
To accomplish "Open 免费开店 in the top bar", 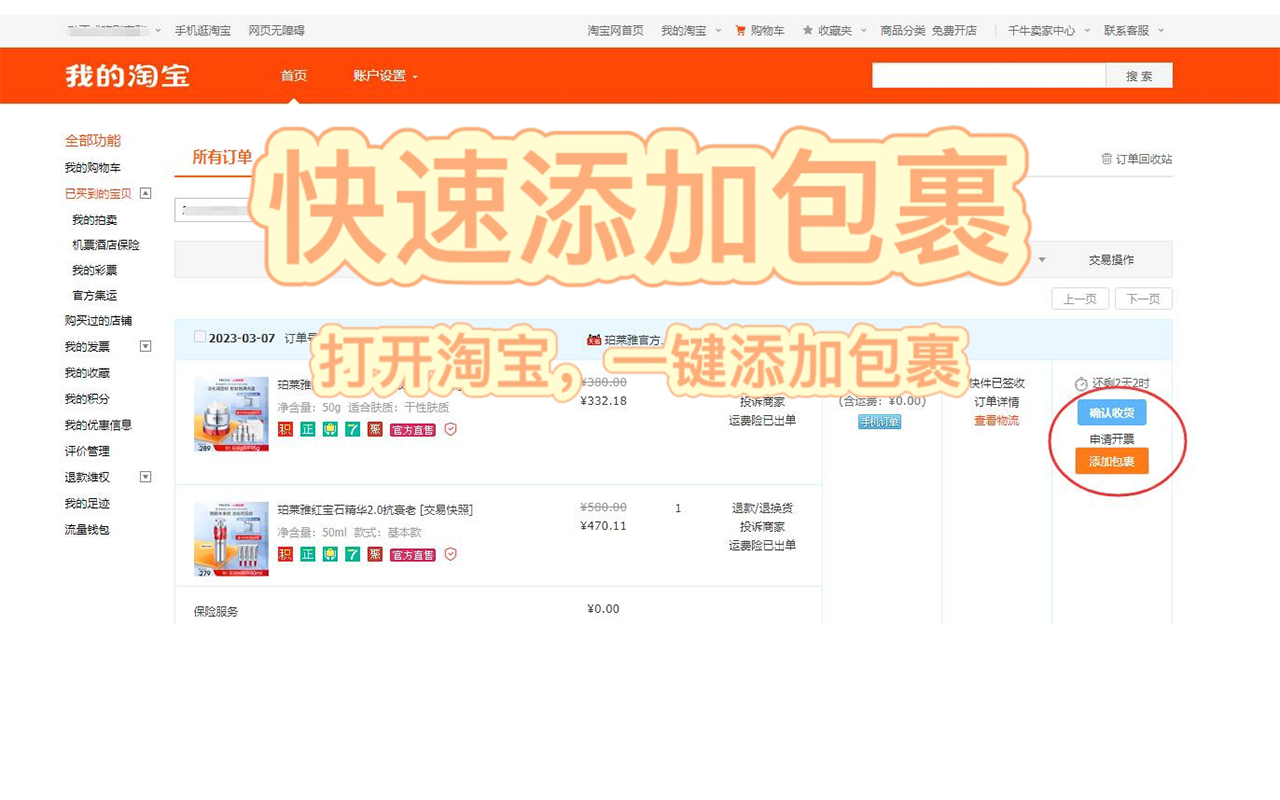I will (954, 30).
